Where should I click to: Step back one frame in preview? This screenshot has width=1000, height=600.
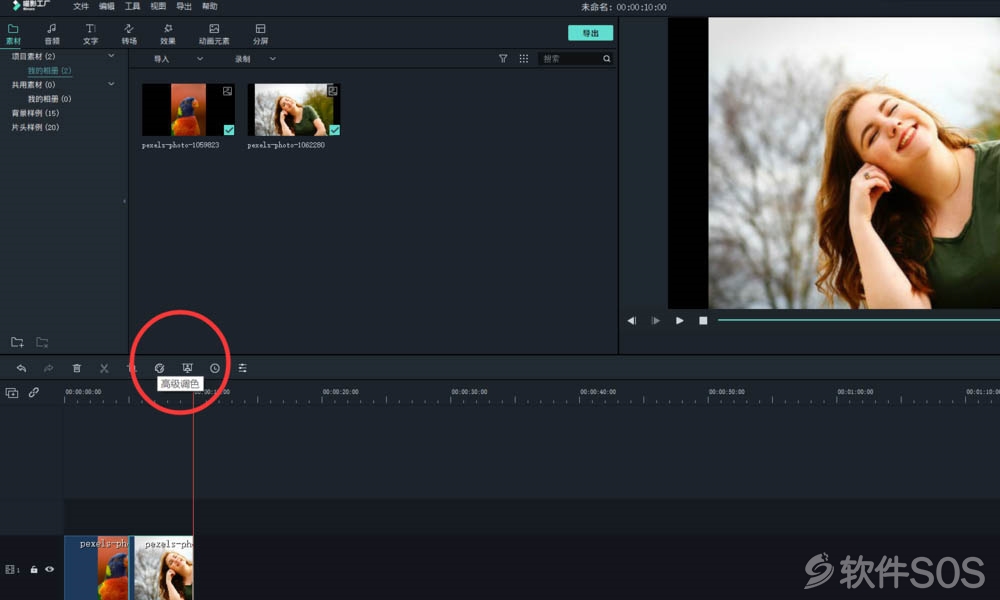pyautogui.click(x=631, y=321)
